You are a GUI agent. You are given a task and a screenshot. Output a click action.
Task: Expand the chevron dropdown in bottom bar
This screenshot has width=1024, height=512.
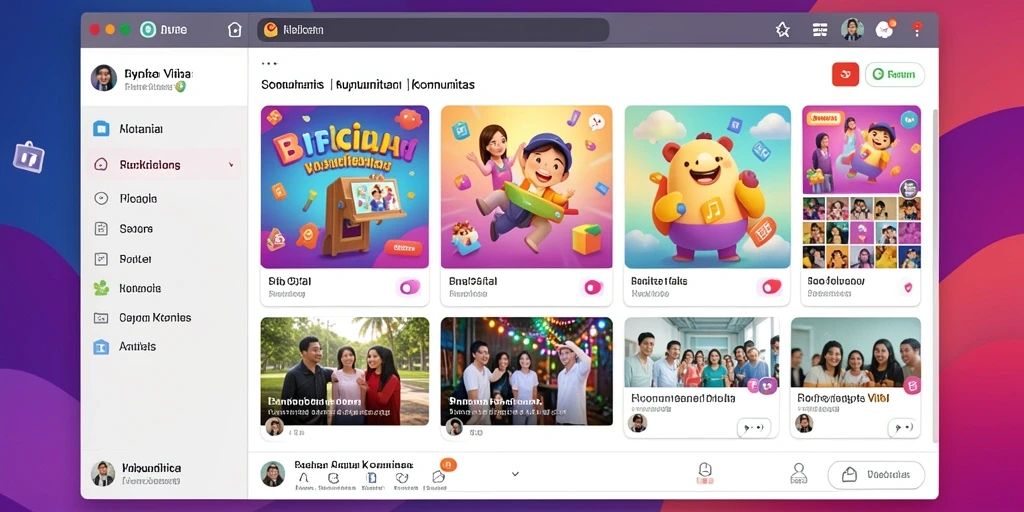click(x=515, y=474)
